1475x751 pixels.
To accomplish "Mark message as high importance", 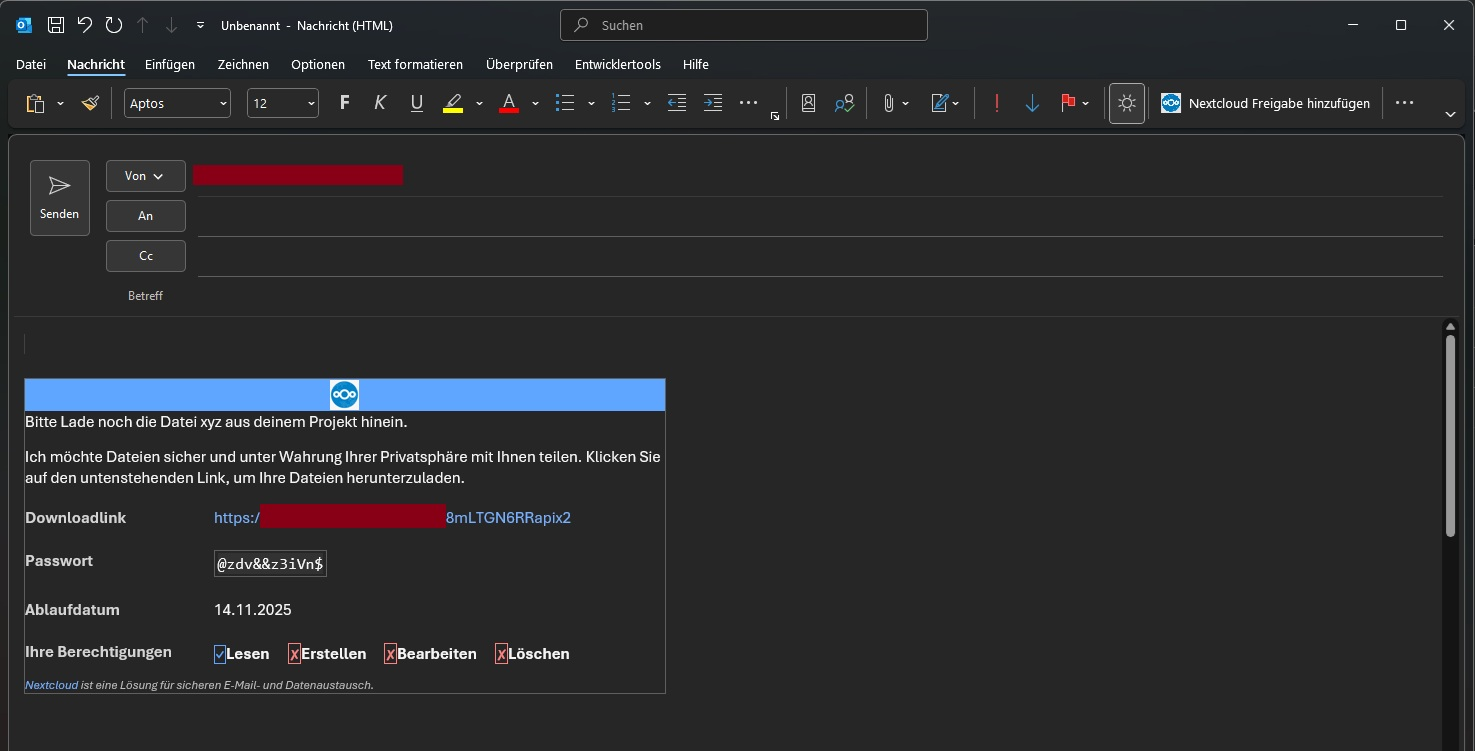I will [x=996, y=103].
